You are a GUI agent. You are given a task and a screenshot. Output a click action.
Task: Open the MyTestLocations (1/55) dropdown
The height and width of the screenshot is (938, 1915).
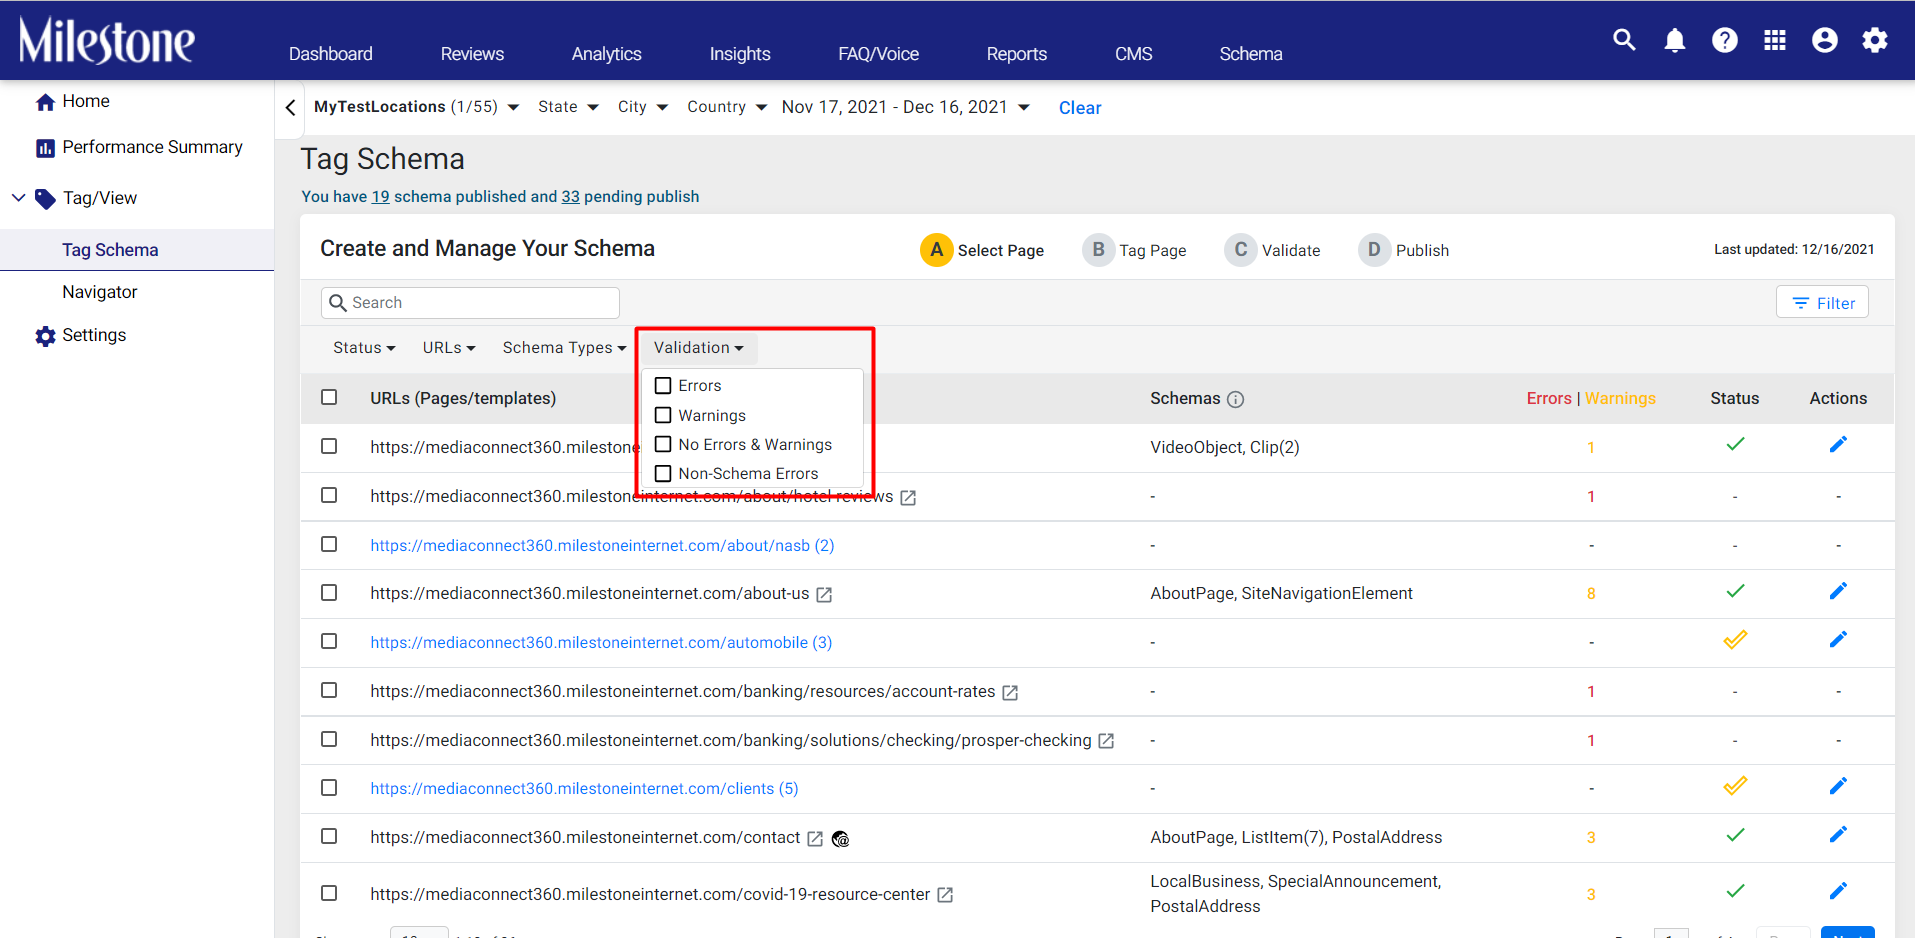coord(416,107)
